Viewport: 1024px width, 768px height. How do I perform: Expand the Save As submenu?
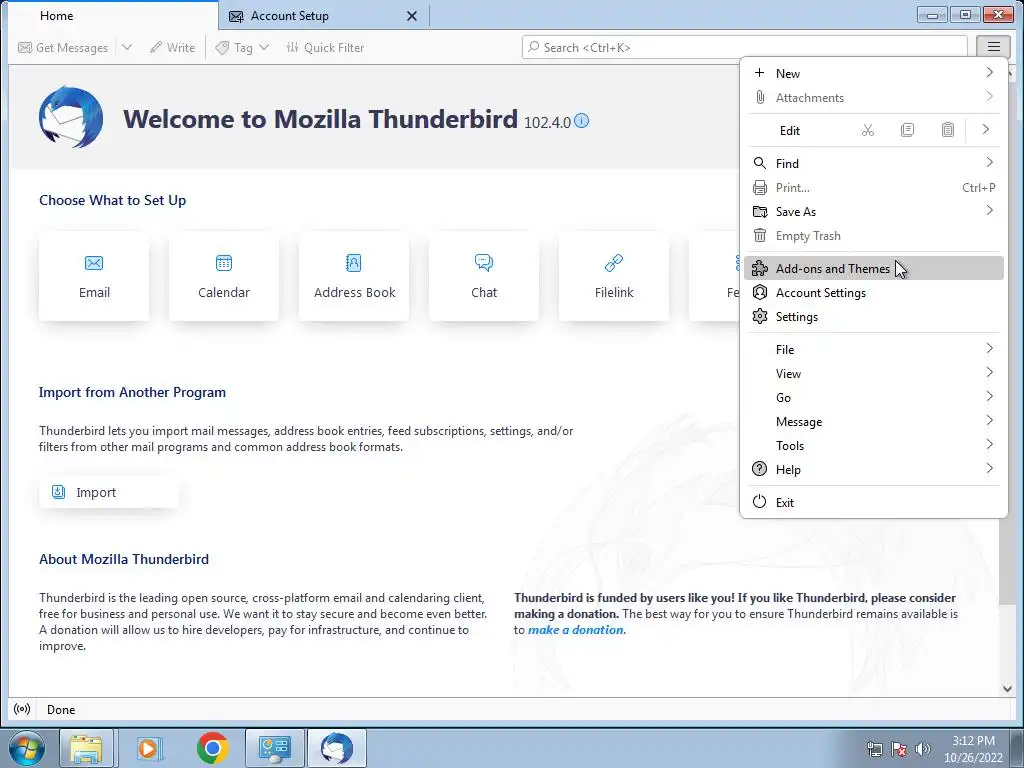[x=873, y=212]
